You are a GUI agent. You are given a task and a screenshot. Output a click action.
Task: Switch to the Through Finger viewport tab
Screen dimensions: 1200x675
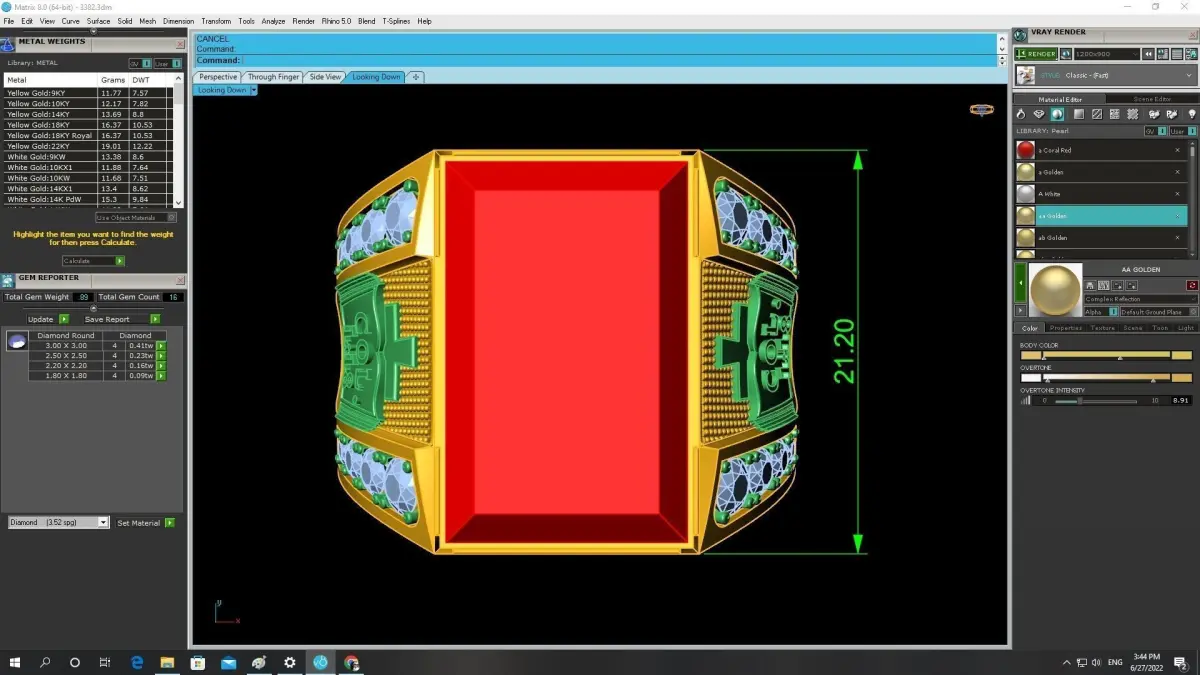(273, 77)
